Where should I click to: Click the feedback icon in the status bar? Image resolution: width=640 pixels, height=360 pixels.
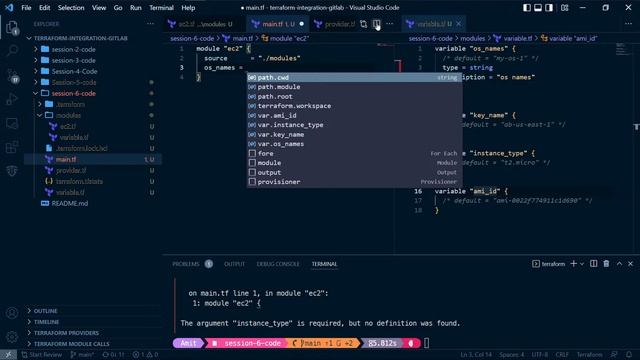coord(614,355)
